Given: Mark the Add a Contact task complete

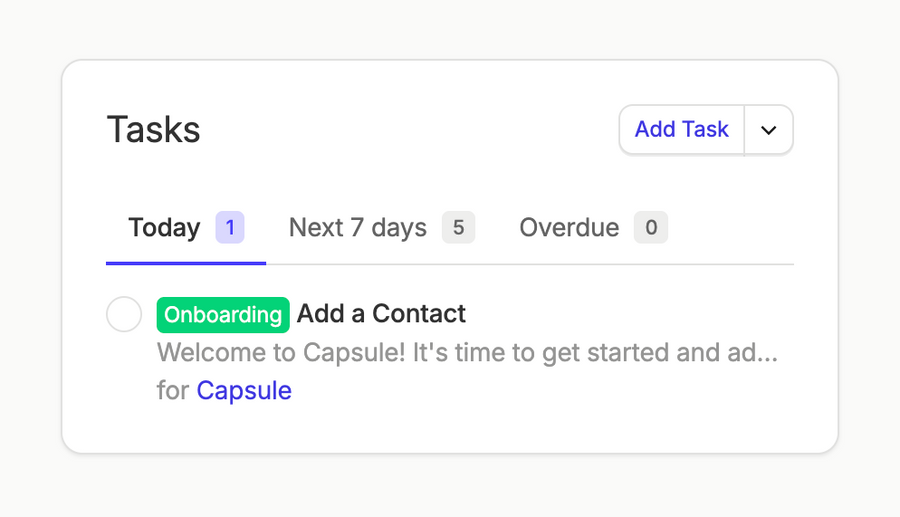Looking at the screenshot, I should [x=124, y=314].
